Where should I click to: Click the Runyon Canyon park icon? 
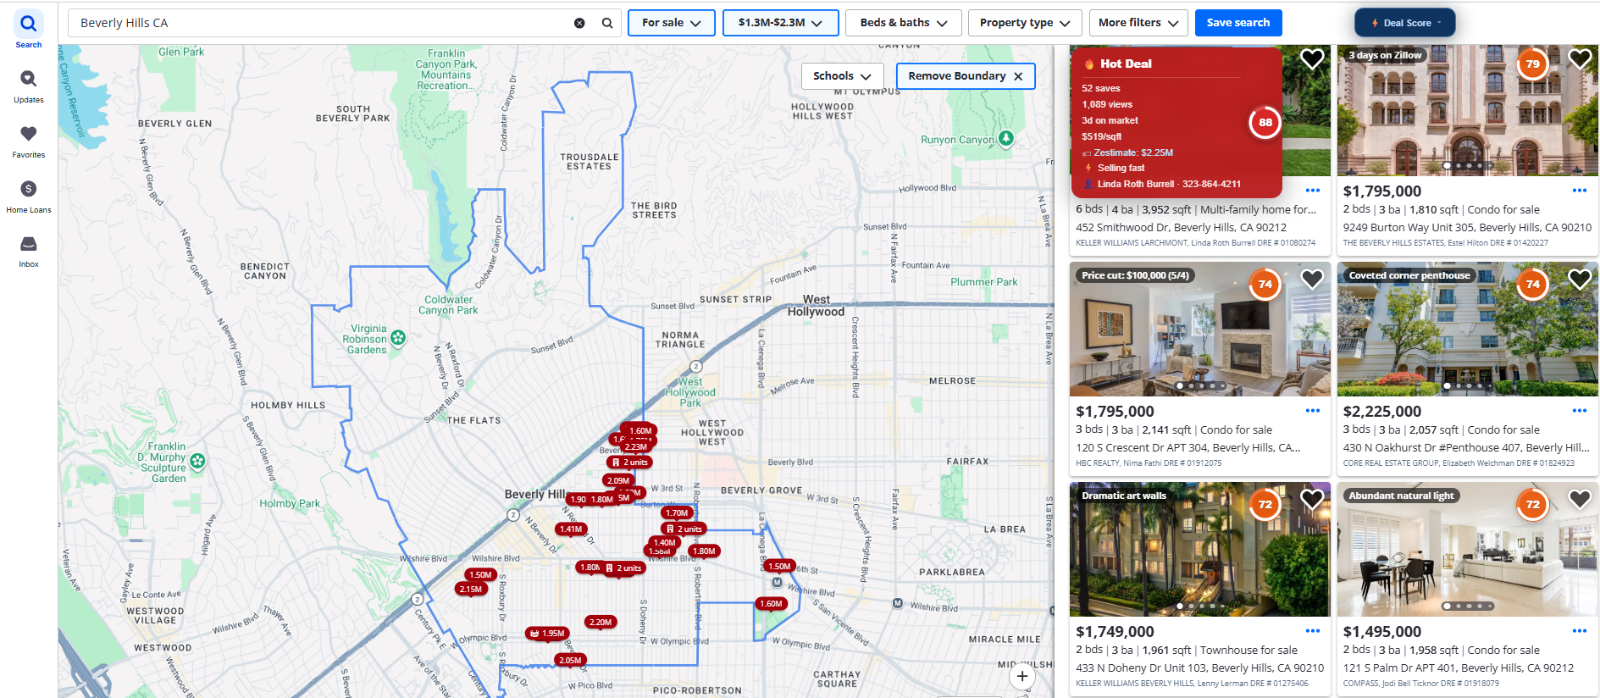(1006, 138)
